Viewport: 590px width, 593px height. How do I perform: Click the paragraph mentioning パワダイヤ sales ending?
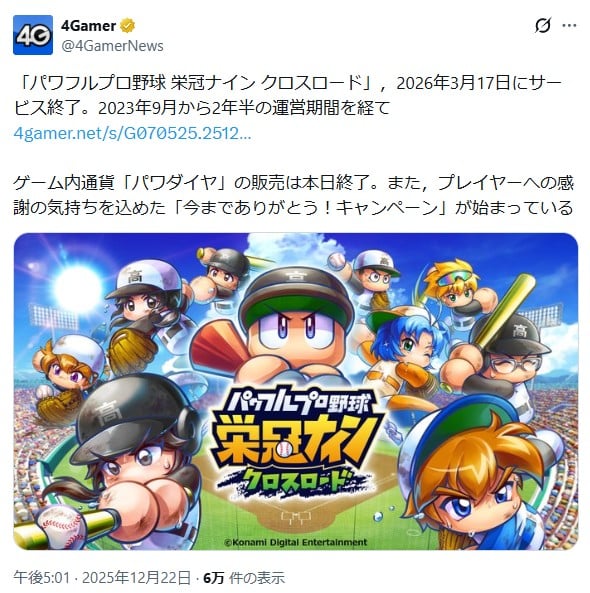point(293,195)
